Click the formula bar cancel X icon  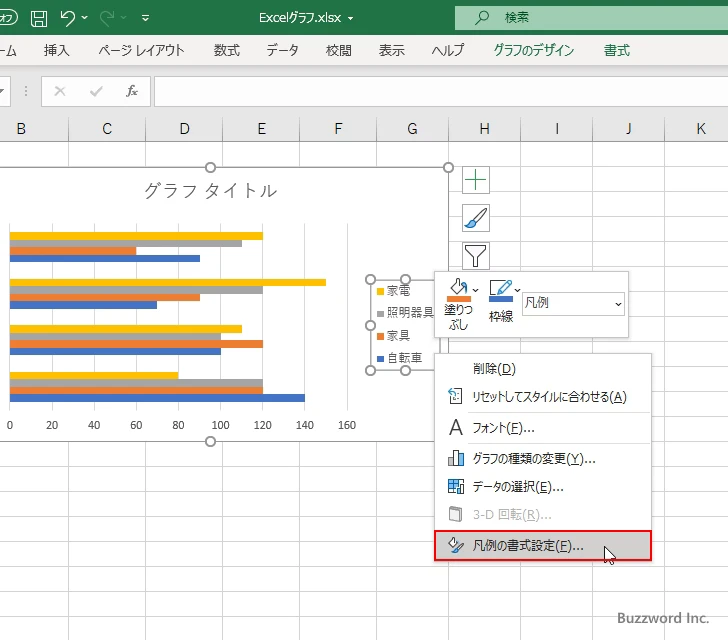tap(60, 91)
